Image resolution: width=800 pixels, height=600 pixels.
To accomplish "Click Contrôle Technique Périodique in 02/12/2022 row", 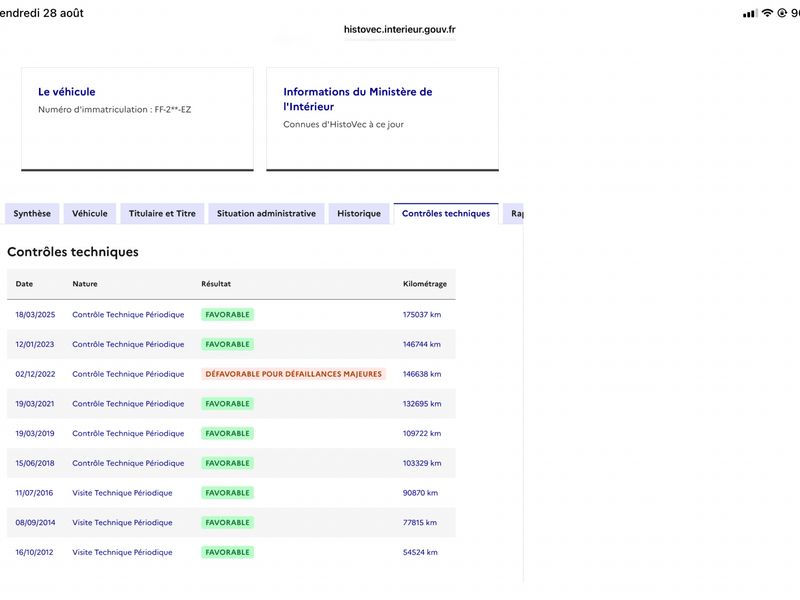I will pyautogui.click(x=128, y=374).
